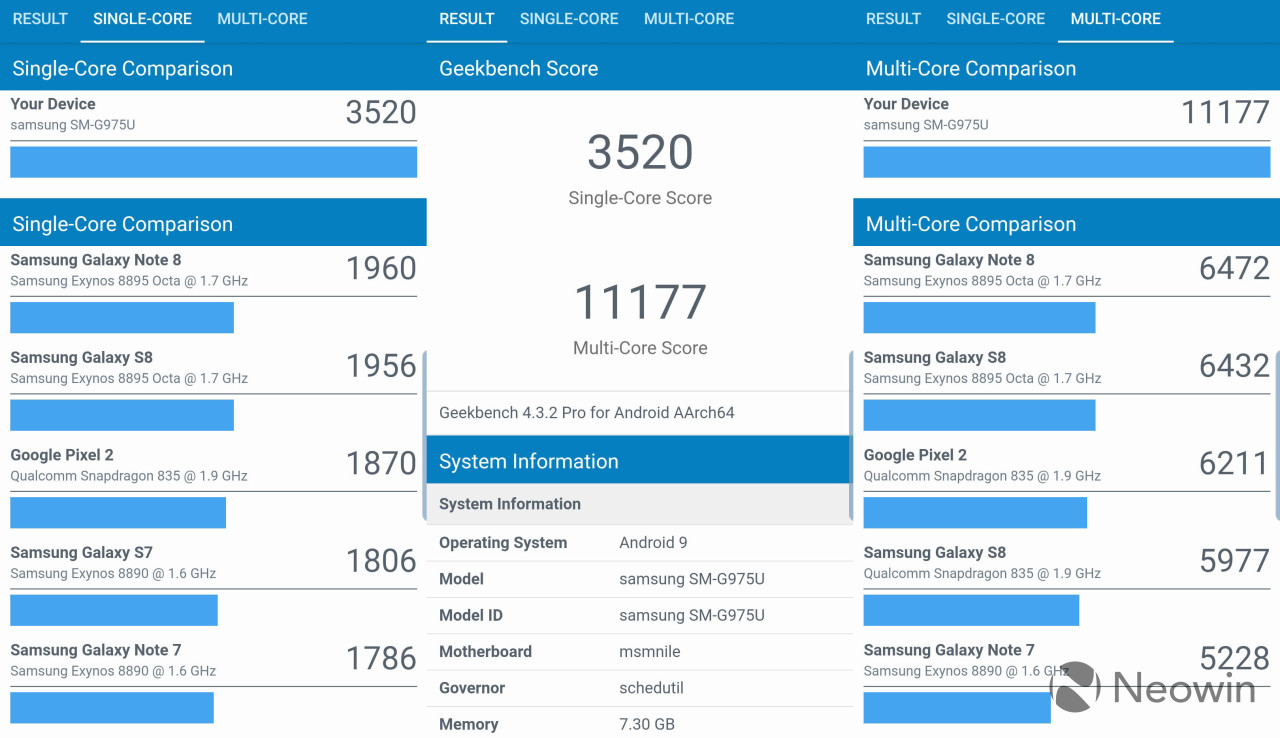Select the Memory label
The width and height of the screenshot is (1280, 738).
(468, 724)
